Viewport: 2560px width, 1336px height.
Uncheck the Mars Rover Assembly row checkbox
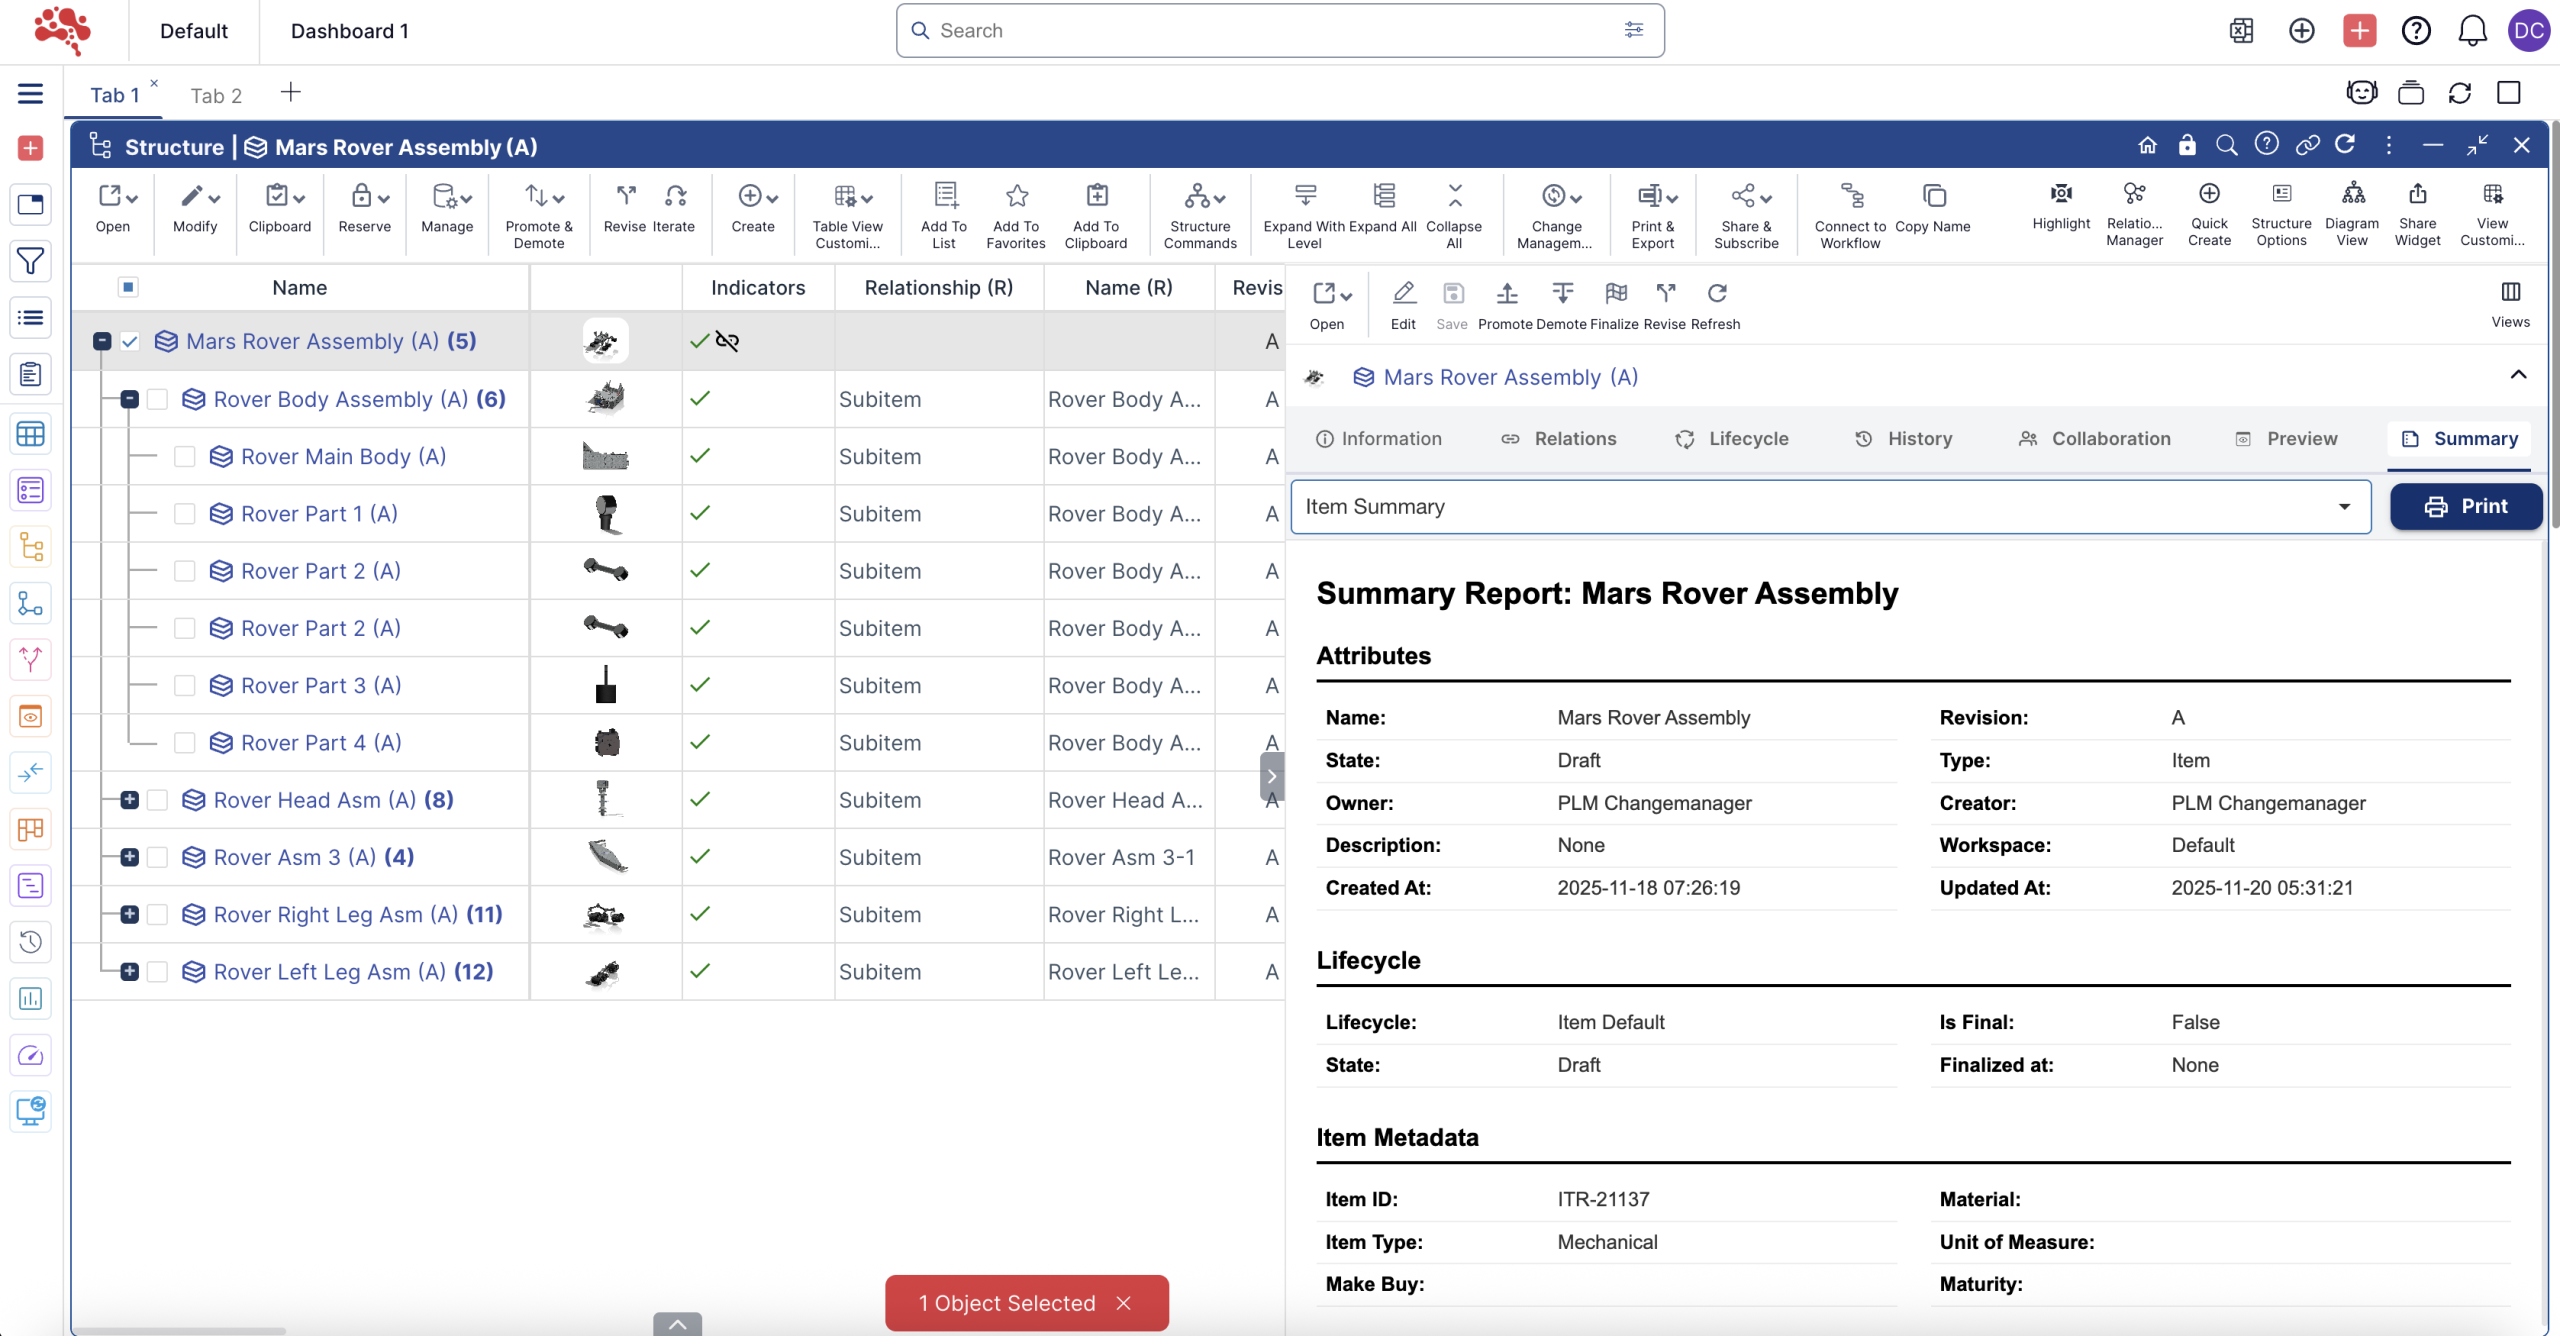tap(130, 342)
